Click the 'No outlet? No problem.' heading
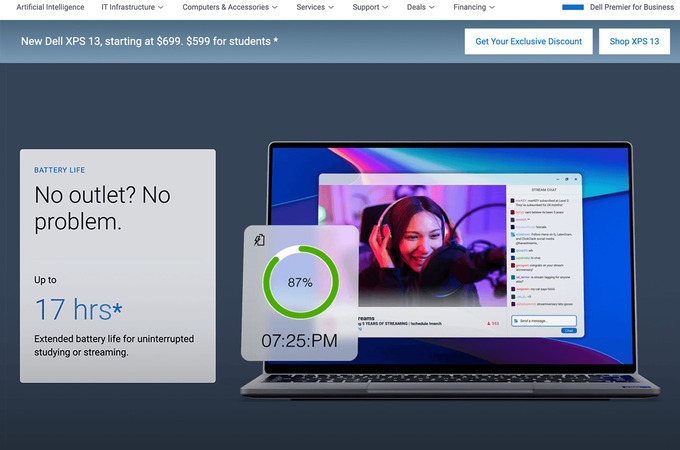Screen dimensions: 680x450 point(102,208)
